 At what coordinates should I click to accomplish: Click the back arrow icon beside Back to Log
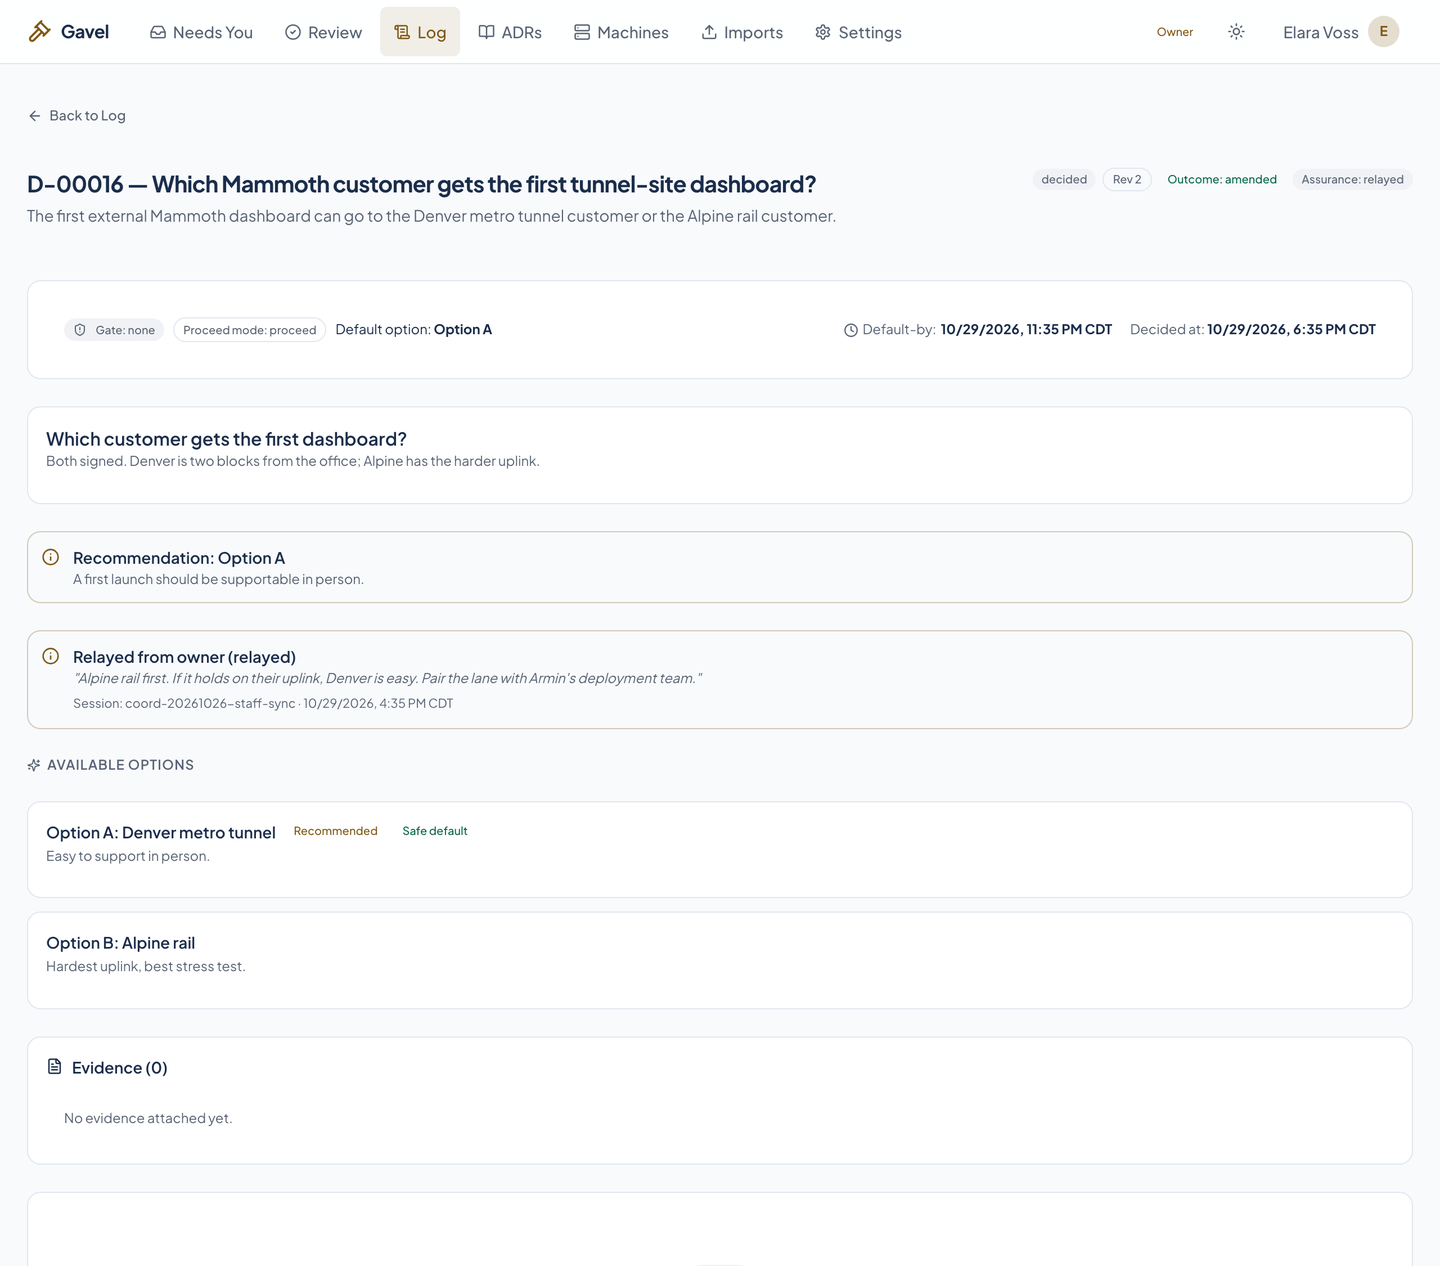(x=35, y=116)
